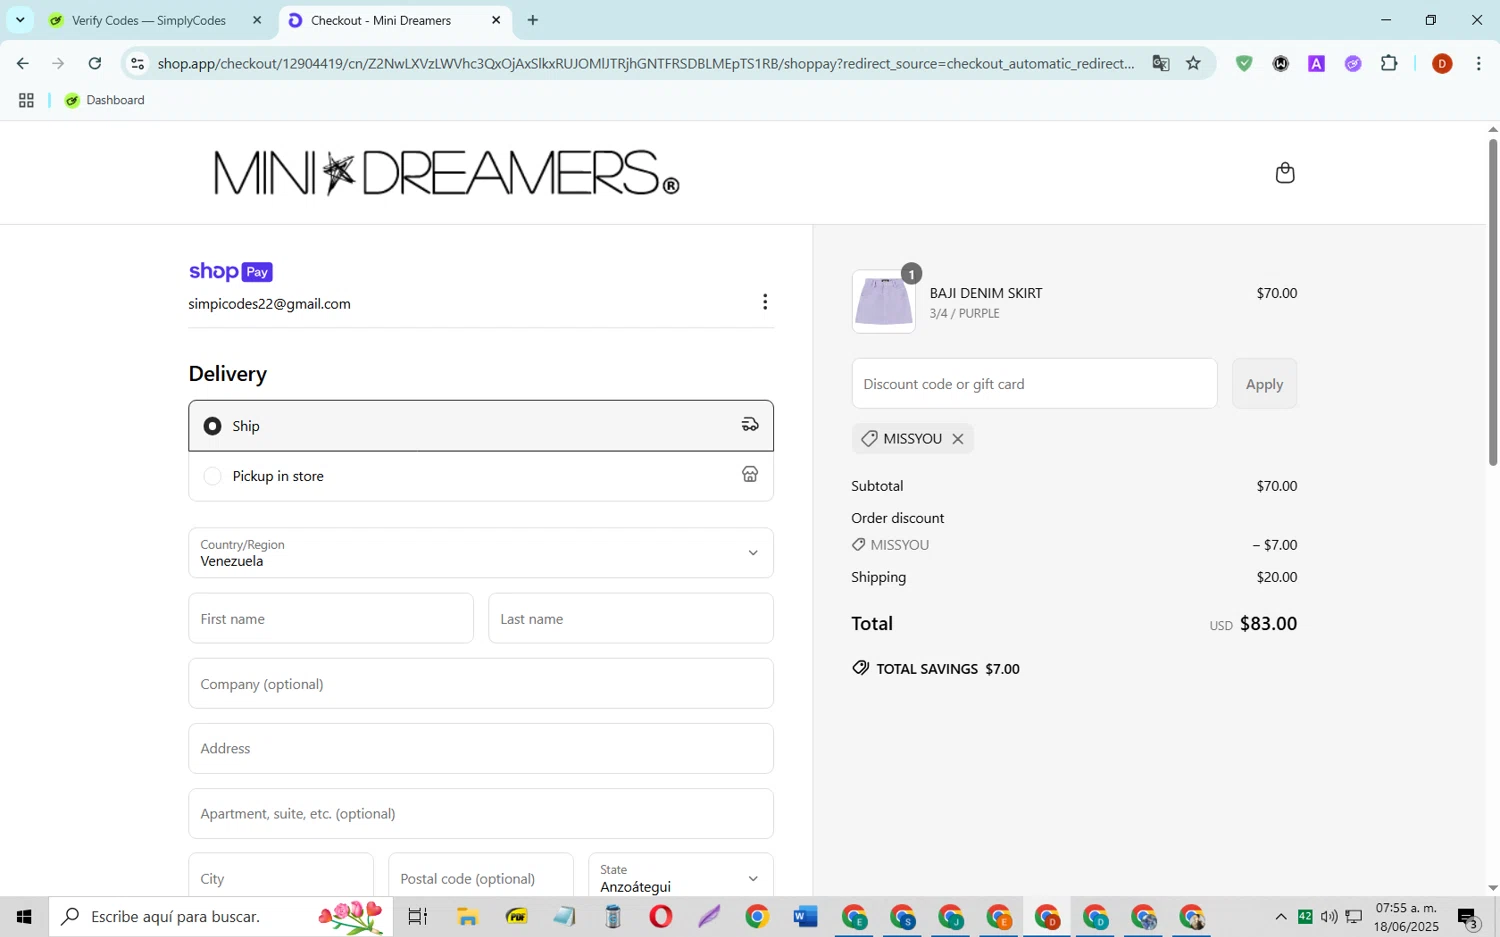Open a new browser tab

tap(533, 20)
